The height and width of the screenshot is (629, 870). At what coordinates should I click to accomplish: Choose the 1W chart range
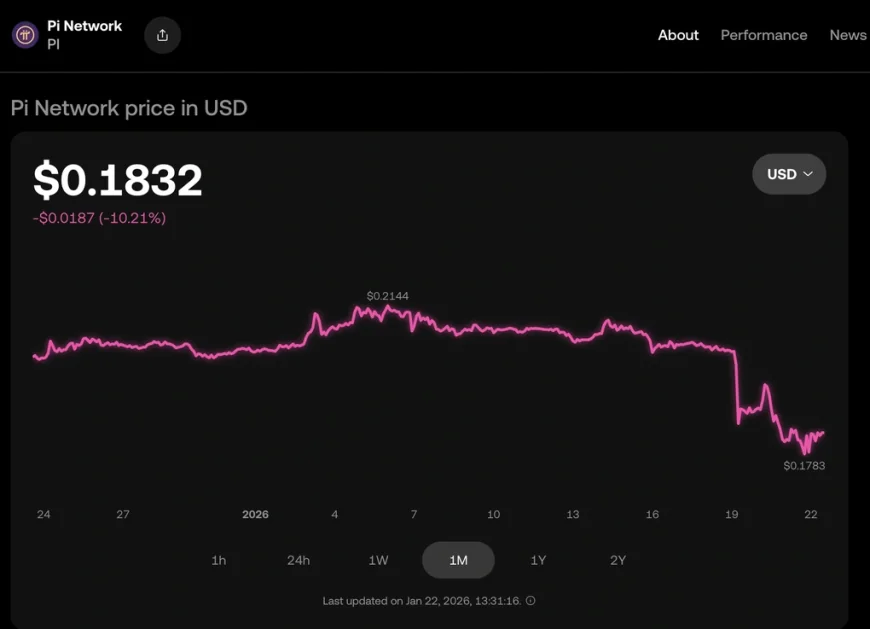[x=378, y=560]
